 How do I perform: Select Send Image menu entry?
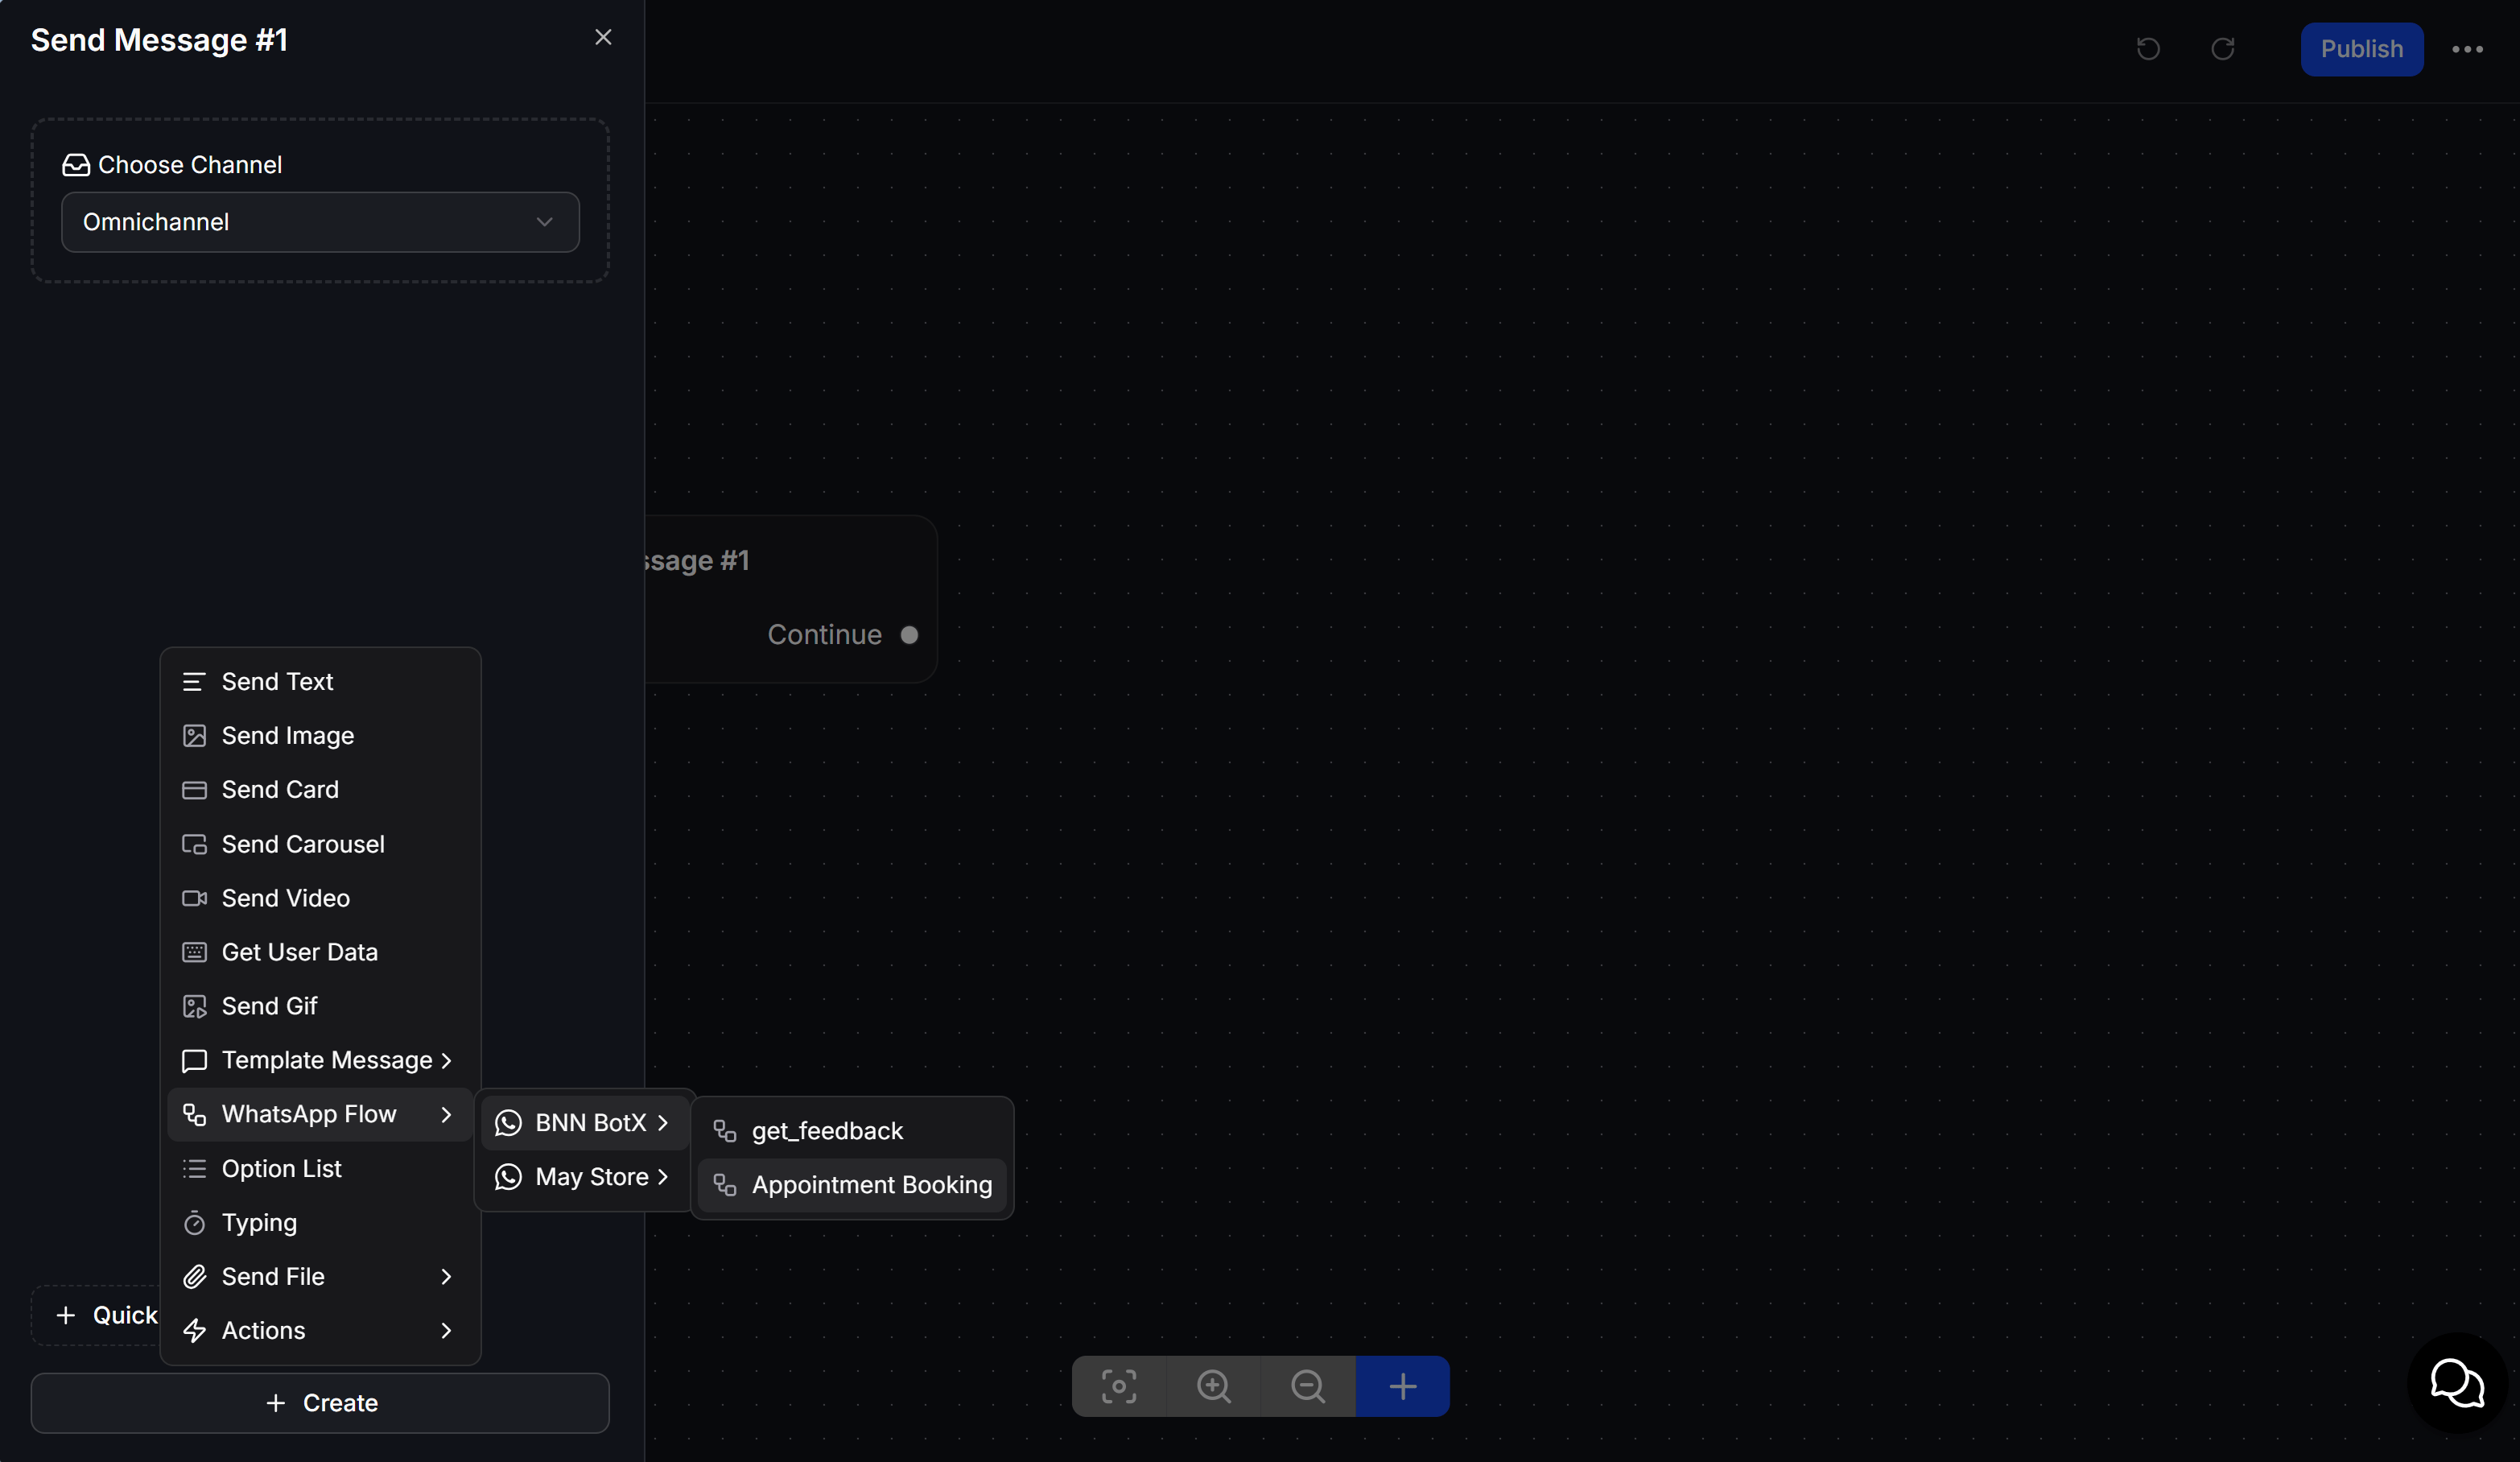(x=320, y=735)
